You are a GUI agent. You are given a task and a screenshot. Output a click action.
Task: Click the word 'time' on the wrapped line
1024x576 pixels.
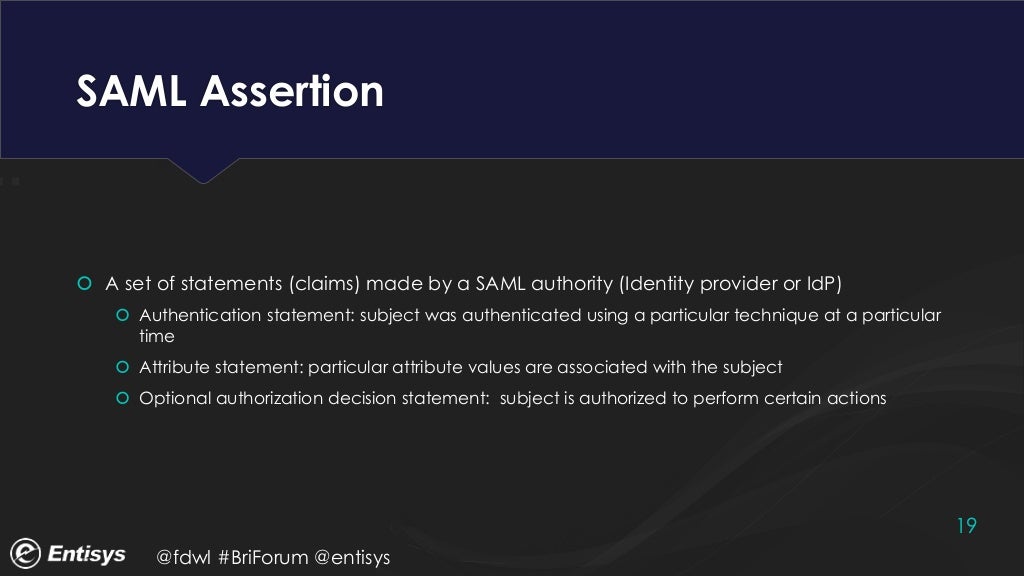(x=157, y=336)
